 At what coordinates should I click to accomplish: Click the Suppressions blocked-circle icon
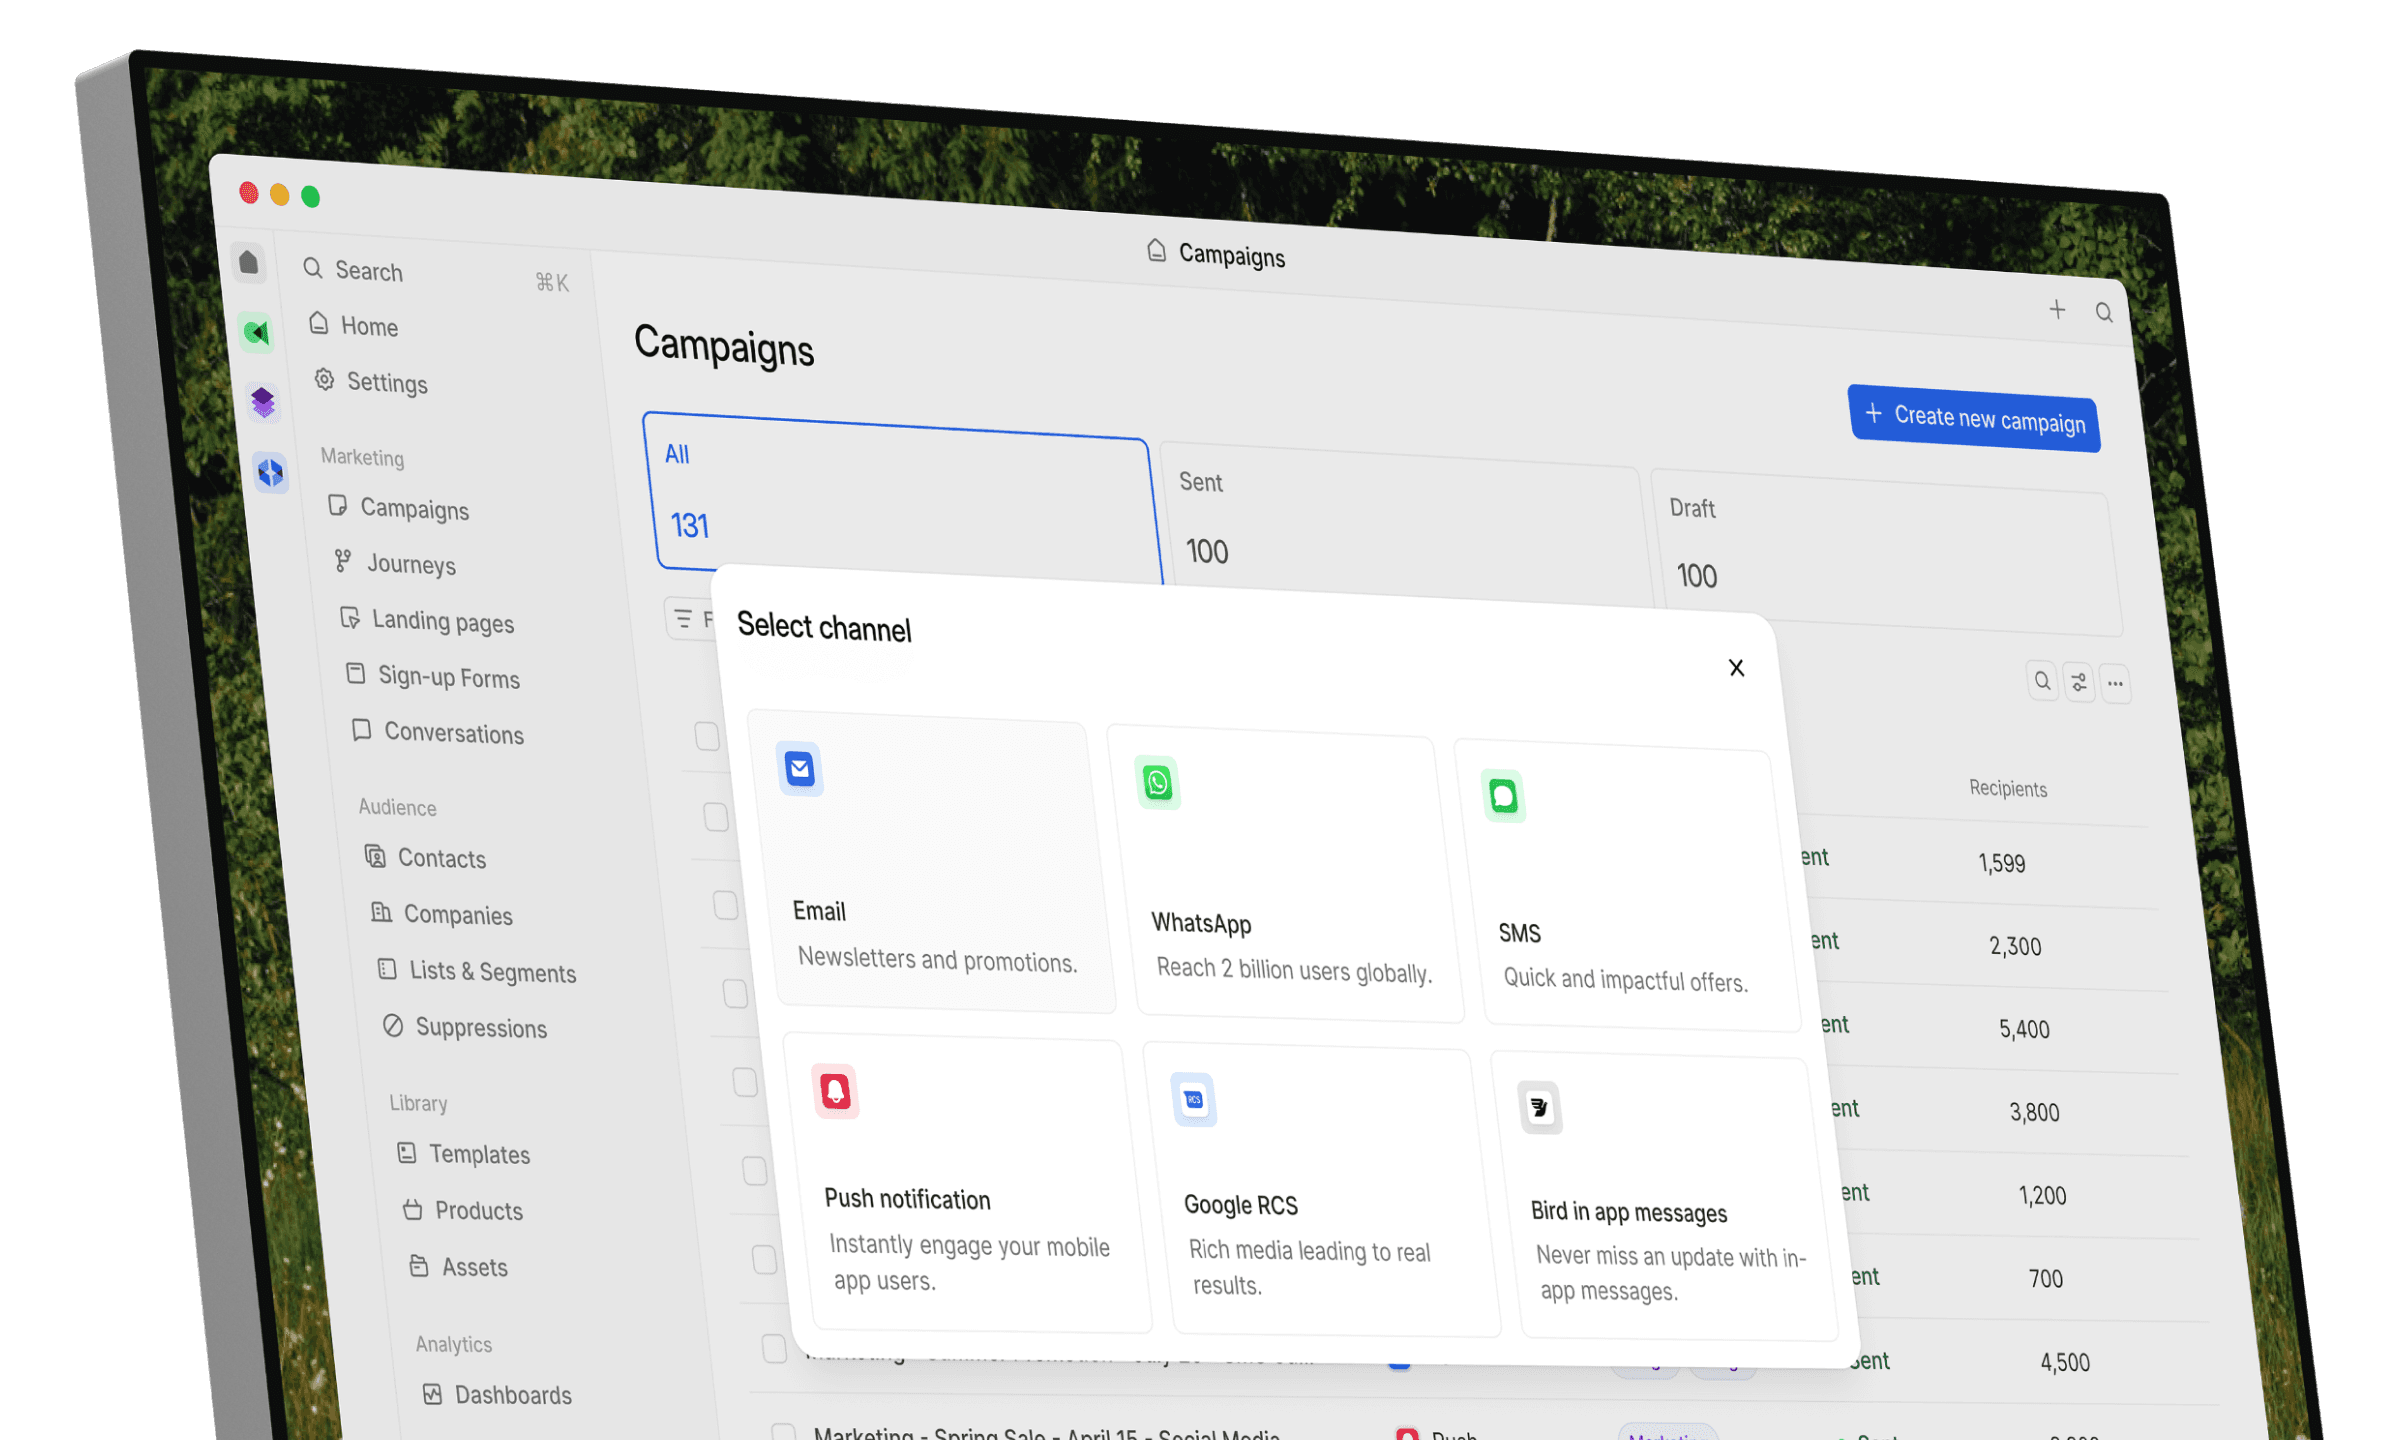coord(393,1025)
